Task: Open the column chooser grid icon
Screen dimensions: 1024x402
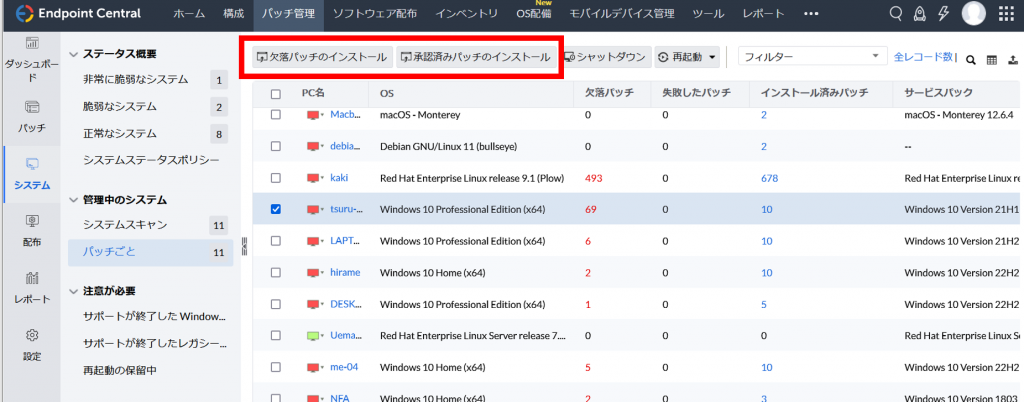Action: (991, 60)
